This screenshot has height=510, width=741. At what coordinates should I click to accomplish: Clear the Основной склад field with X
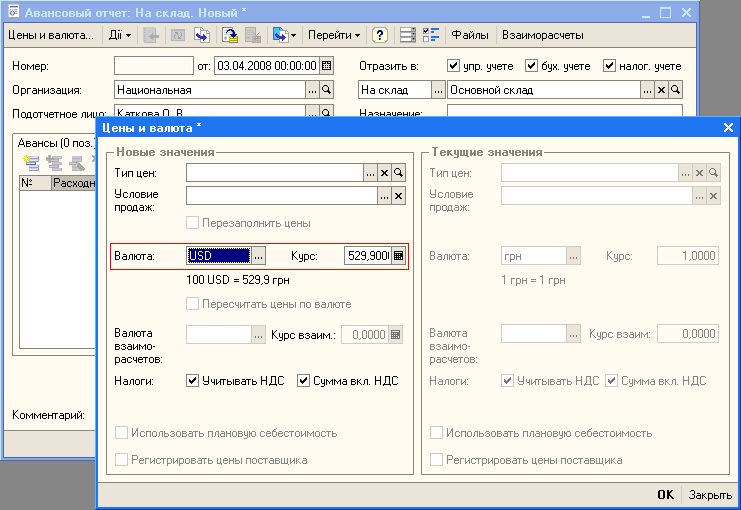click(661, 90)
